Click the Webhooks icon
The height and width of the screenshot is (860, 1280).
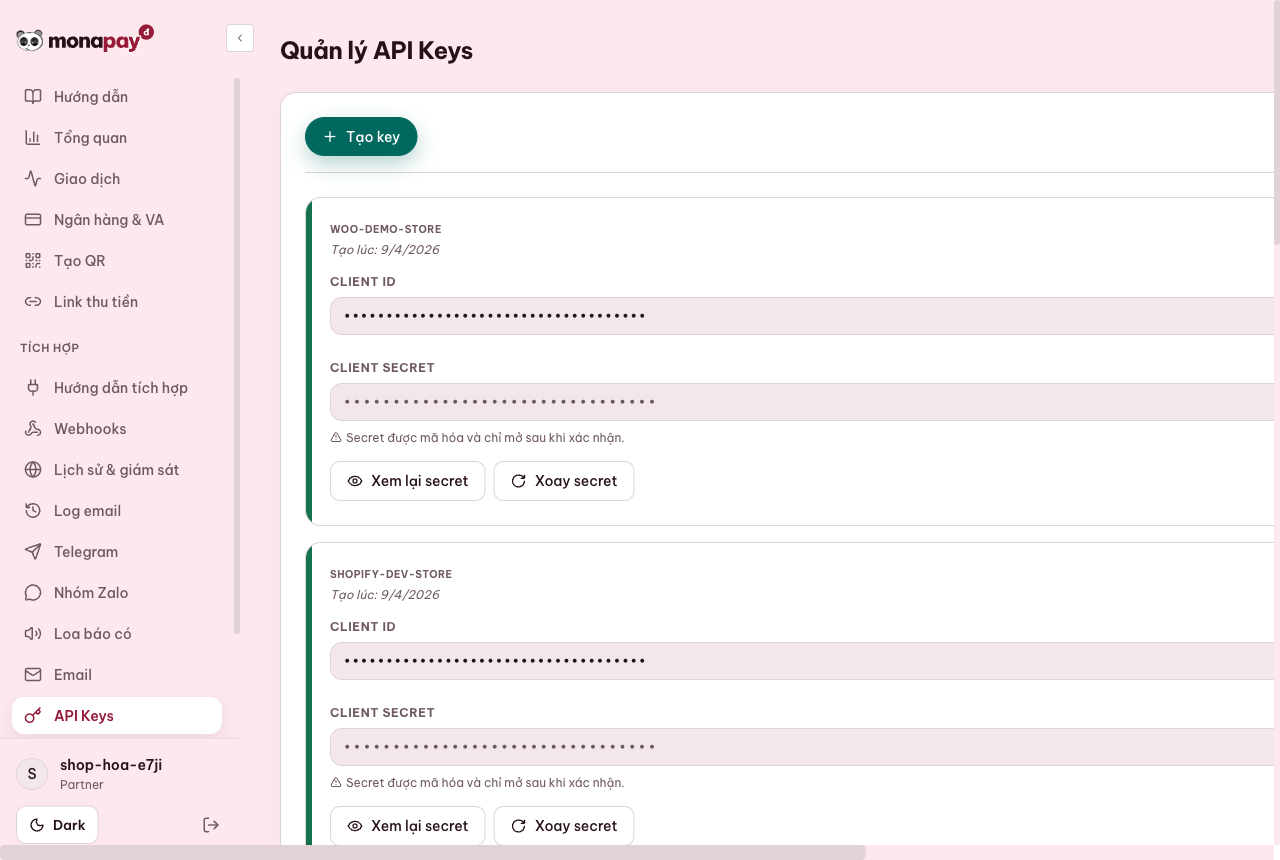(33, 429)
